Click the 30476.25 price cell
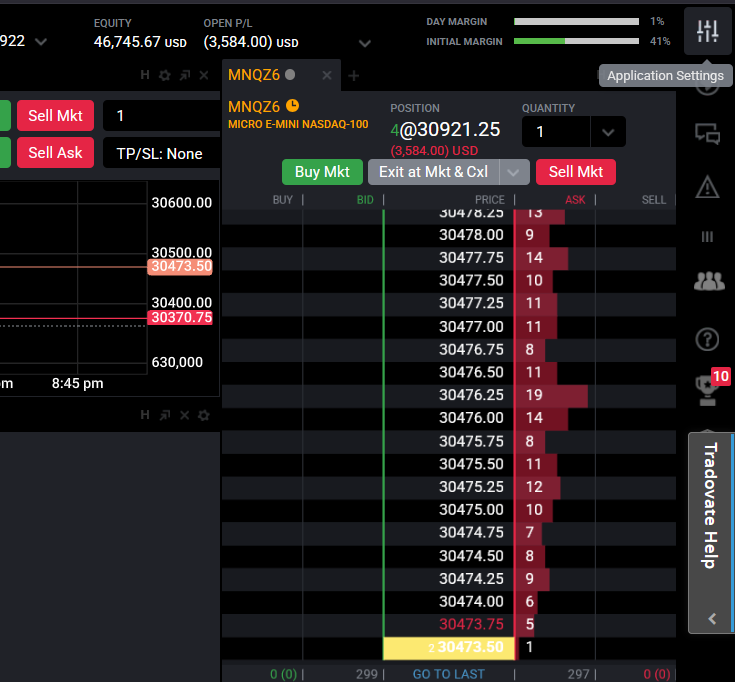Viewport: 735px width, 682px height. click(x=449, y=395)
